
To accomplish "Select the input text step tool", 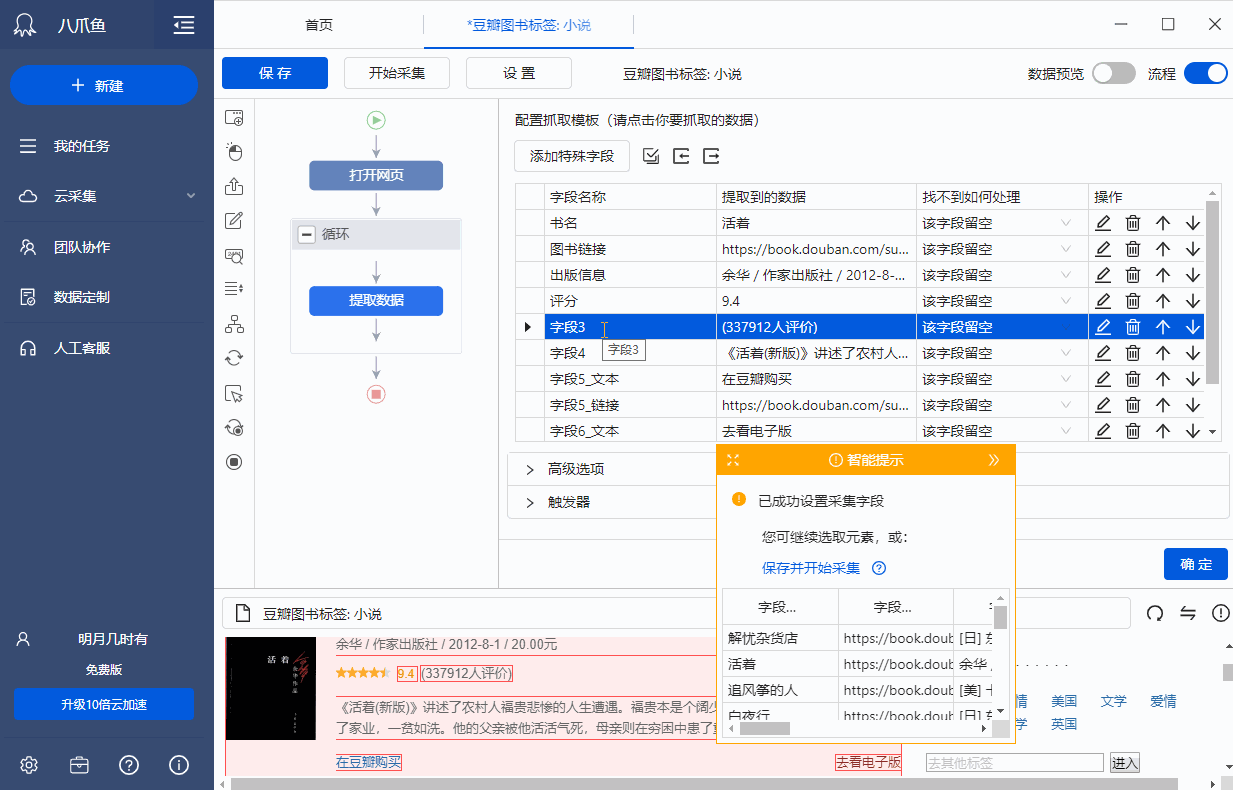I will point(234,221).
